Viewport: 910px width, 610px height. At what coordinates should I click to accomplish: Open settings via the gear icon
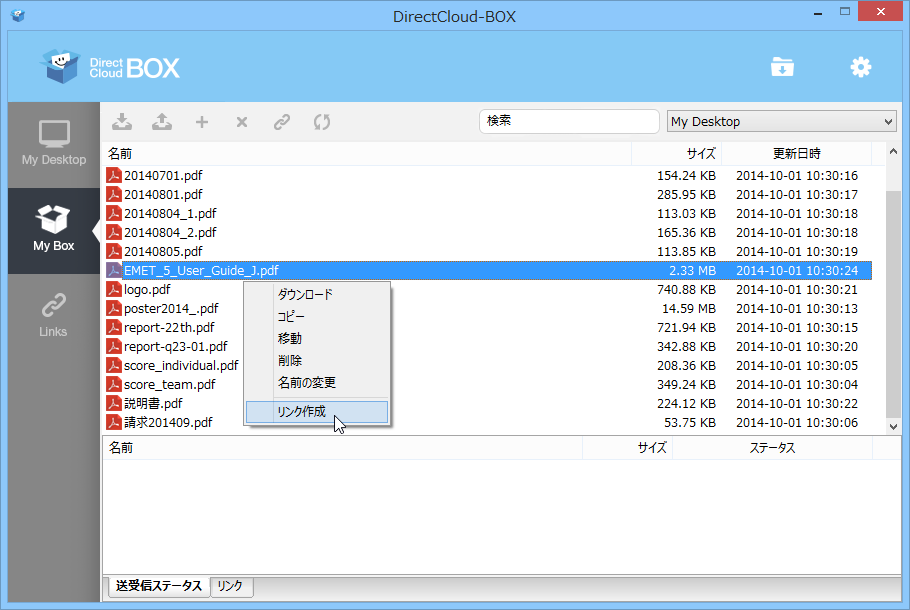(x=860, y=66)
